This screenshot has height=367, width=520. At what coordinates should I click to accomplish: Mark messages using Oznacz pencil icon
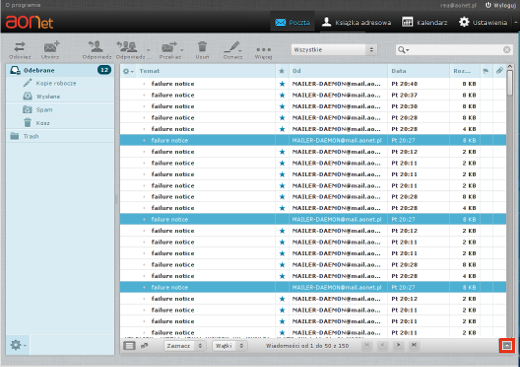tap(232, 47)
